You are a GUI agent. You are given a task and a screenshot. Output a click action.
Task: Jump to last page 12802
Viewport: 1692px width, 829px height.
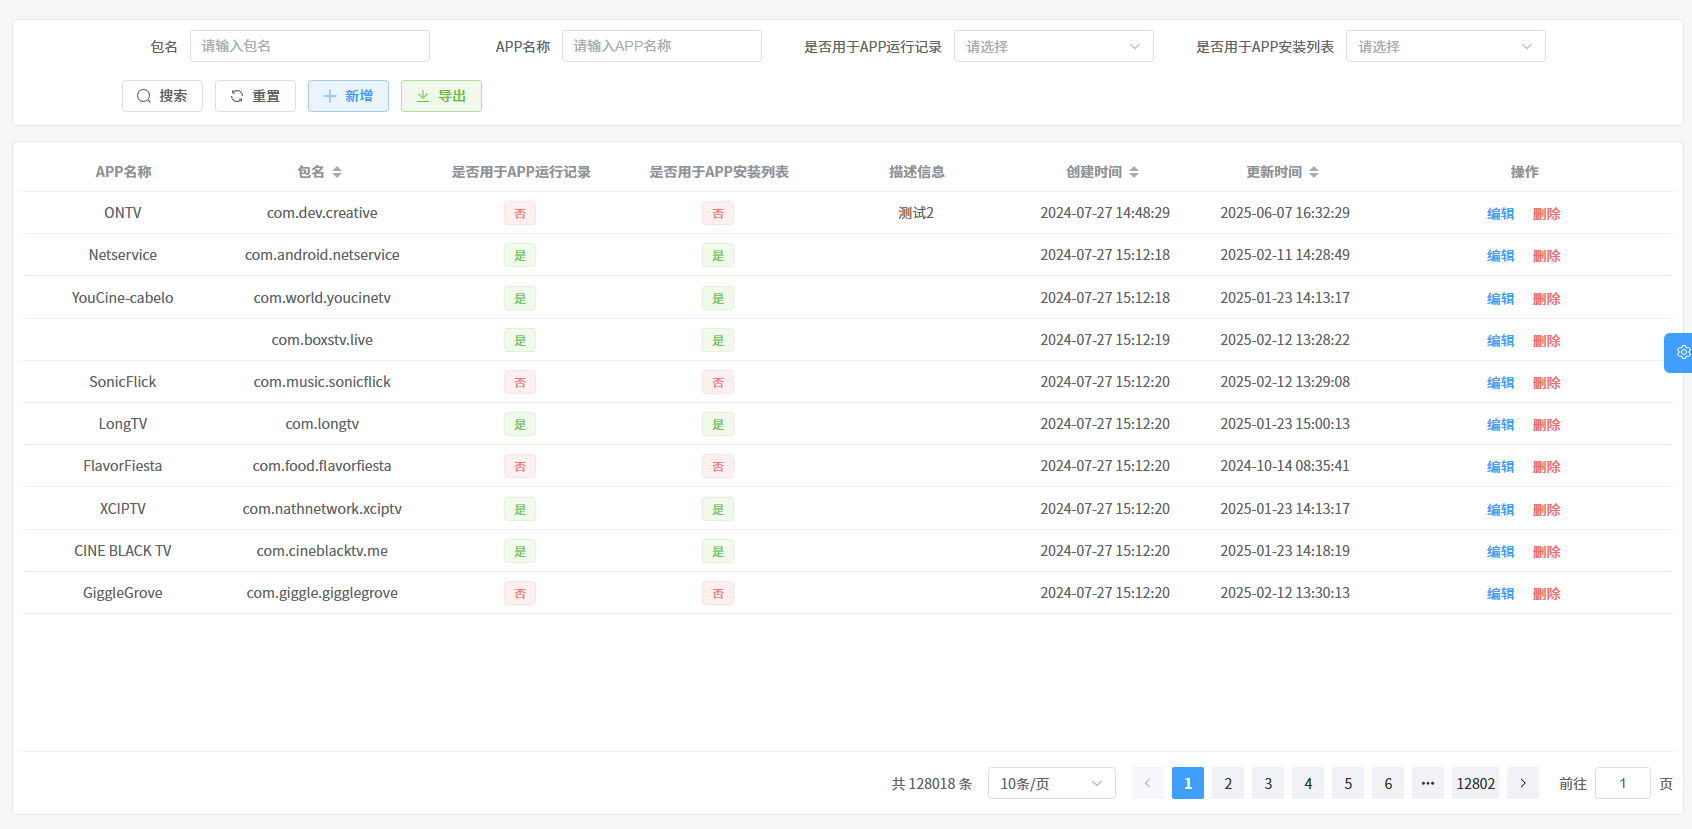pyautogui.click(x=1475, y=783)
